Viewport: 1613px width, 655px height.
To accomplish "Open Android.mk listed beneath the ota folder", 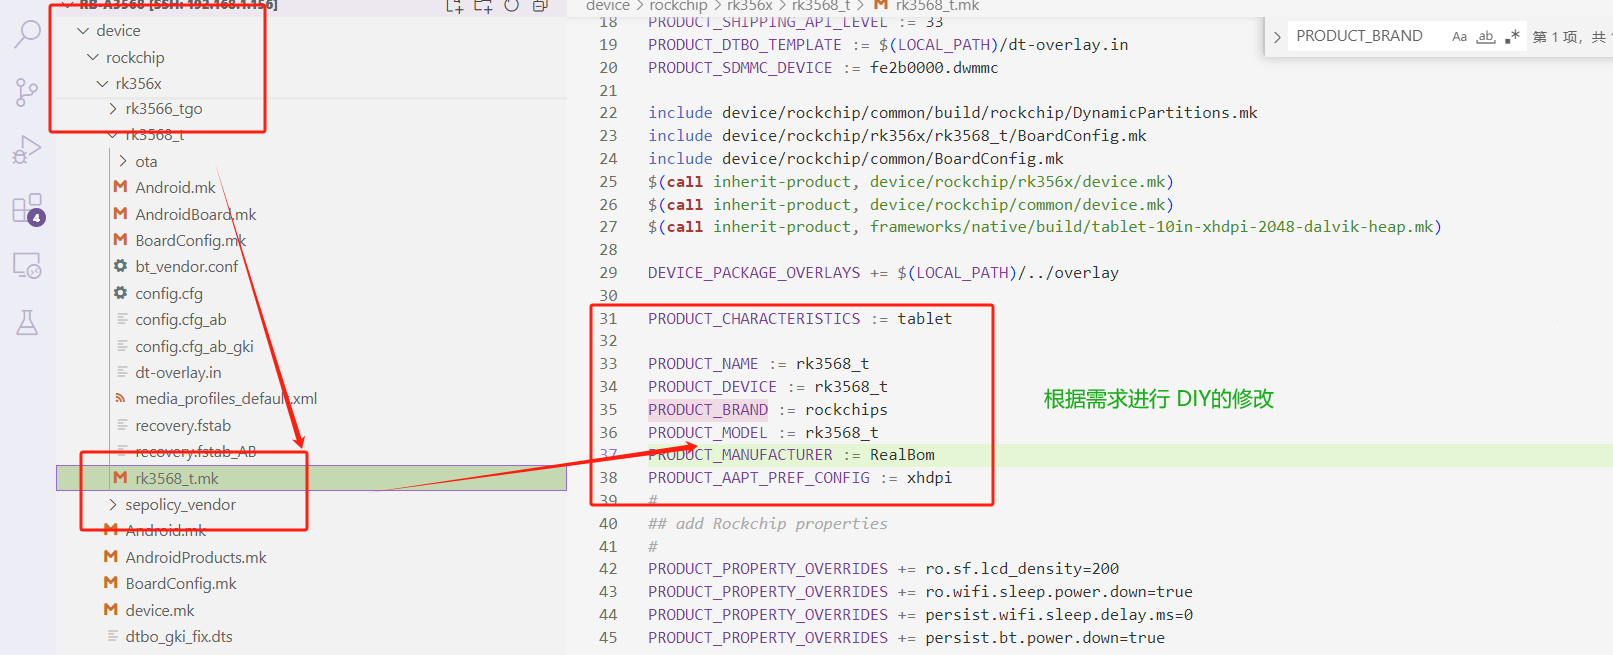I will (x=175, y=187).
